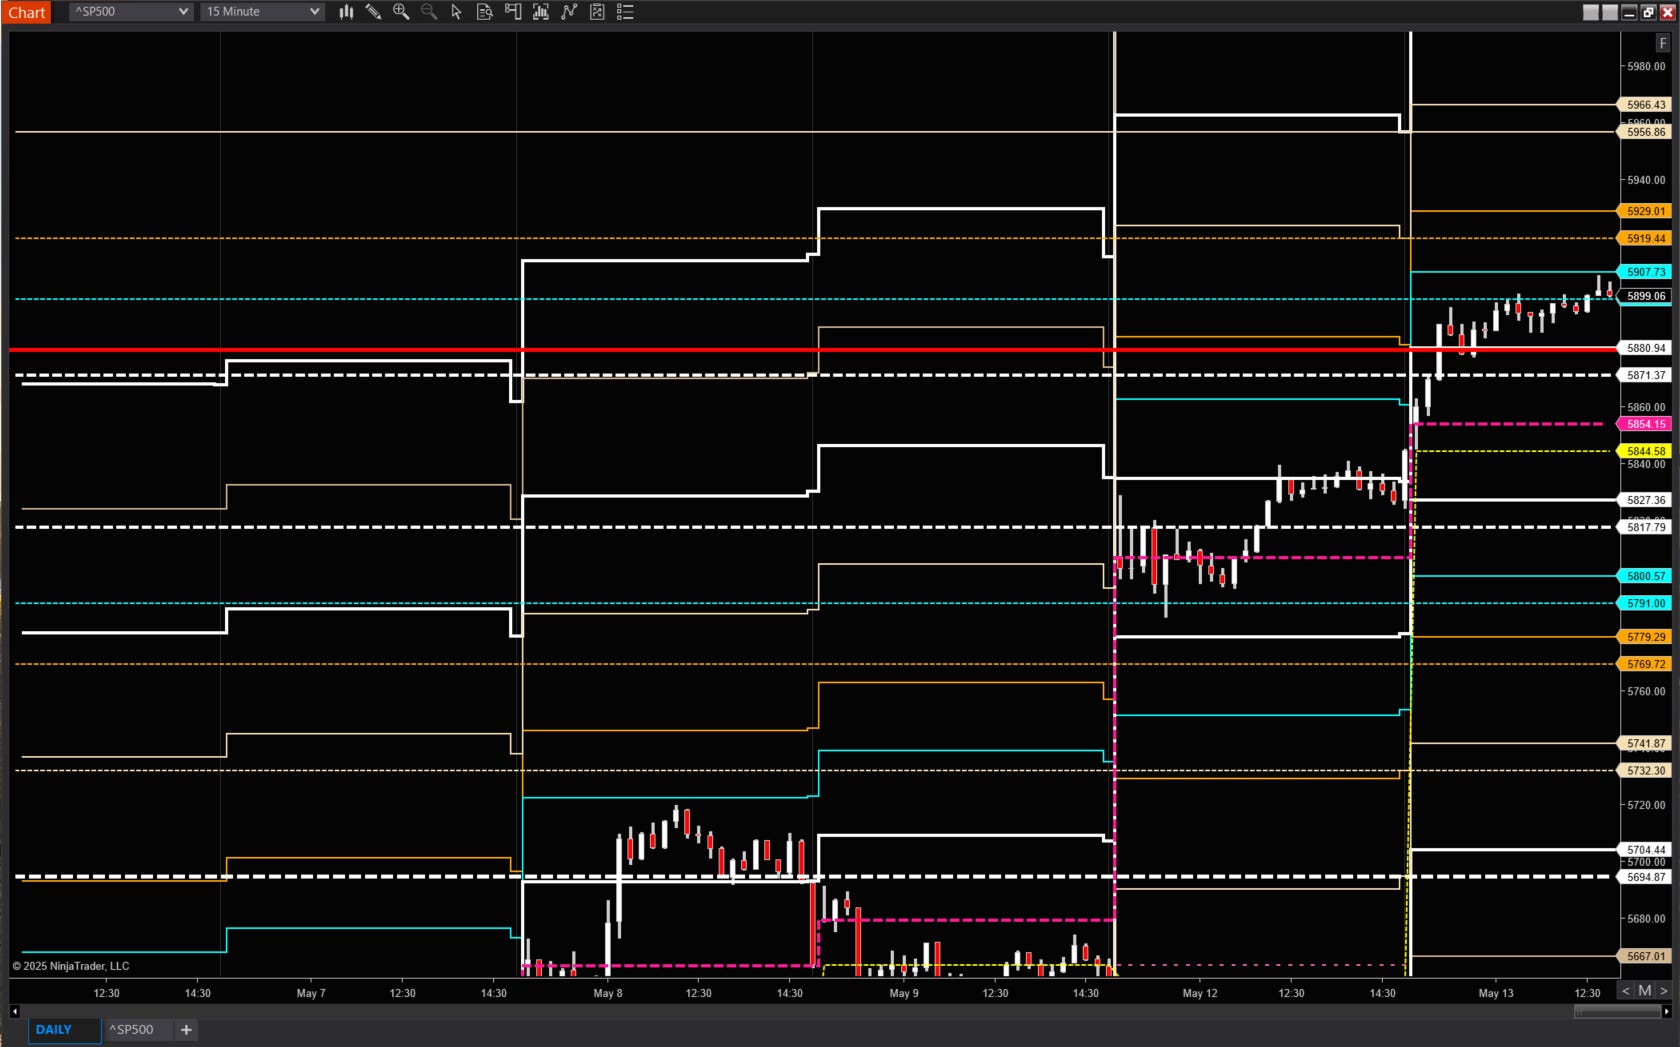Select the red horizontal line at 5880.94
The width and height of the screenshot is (1680, 1047).
(x=812, y=349)
